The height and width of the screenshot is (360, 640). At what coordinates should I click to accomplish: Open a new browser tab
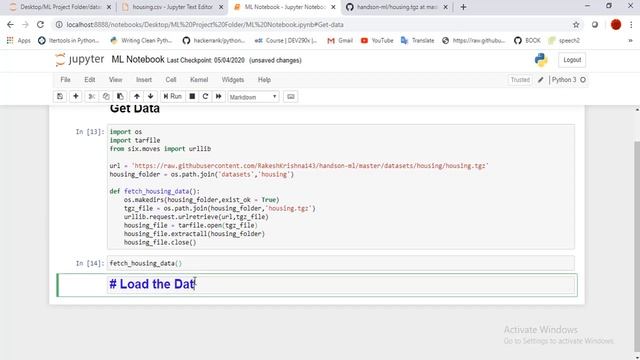(463, 7)
